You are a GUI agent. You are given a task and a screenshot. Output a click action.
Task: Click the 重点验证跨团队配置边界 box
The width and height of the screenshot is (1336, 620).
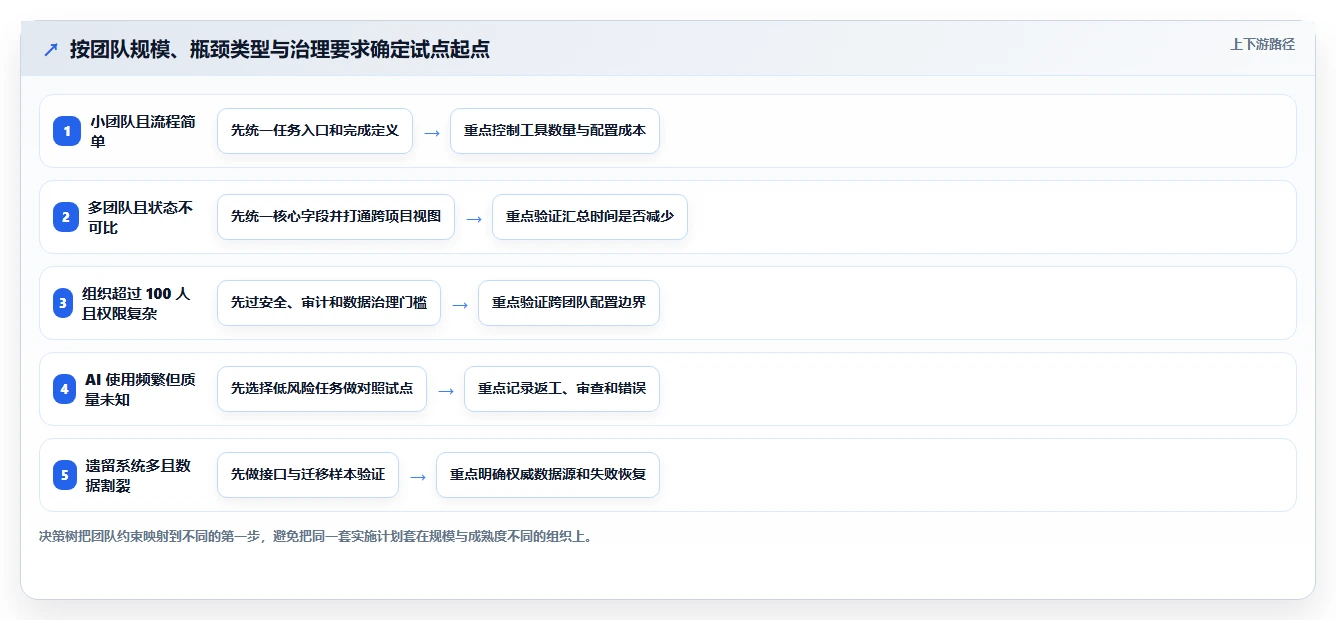569,303
